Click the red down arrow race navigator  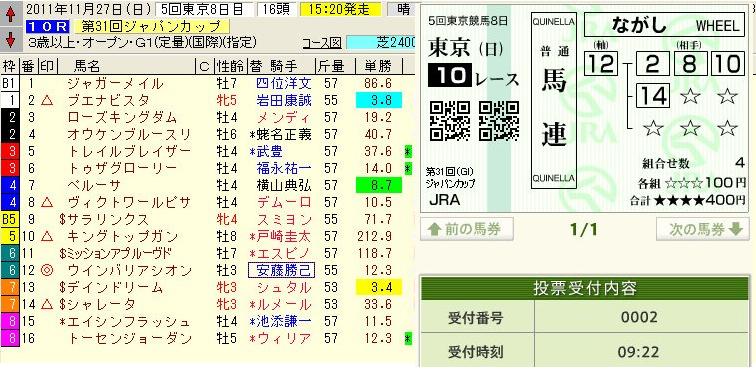pyautogui.click(x=11, y=40)
